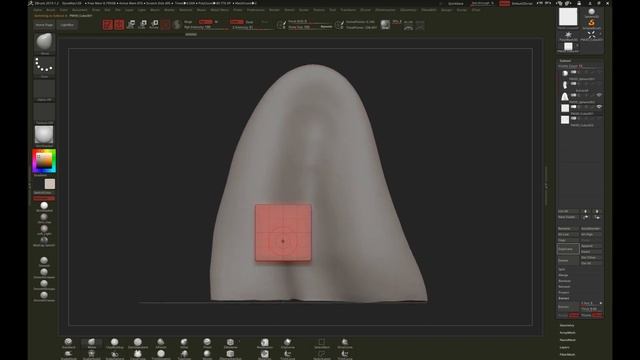The width and height of the screenshot is (640, 360).
Task: Pick a hue in the color picker square
Action: pos(44,160)
